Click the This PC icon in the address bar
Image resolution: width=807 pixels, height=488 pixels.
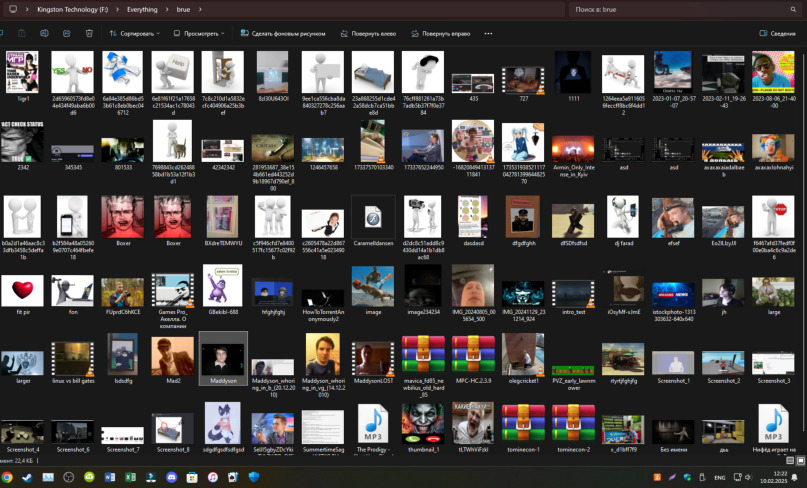tap(13, 9)
